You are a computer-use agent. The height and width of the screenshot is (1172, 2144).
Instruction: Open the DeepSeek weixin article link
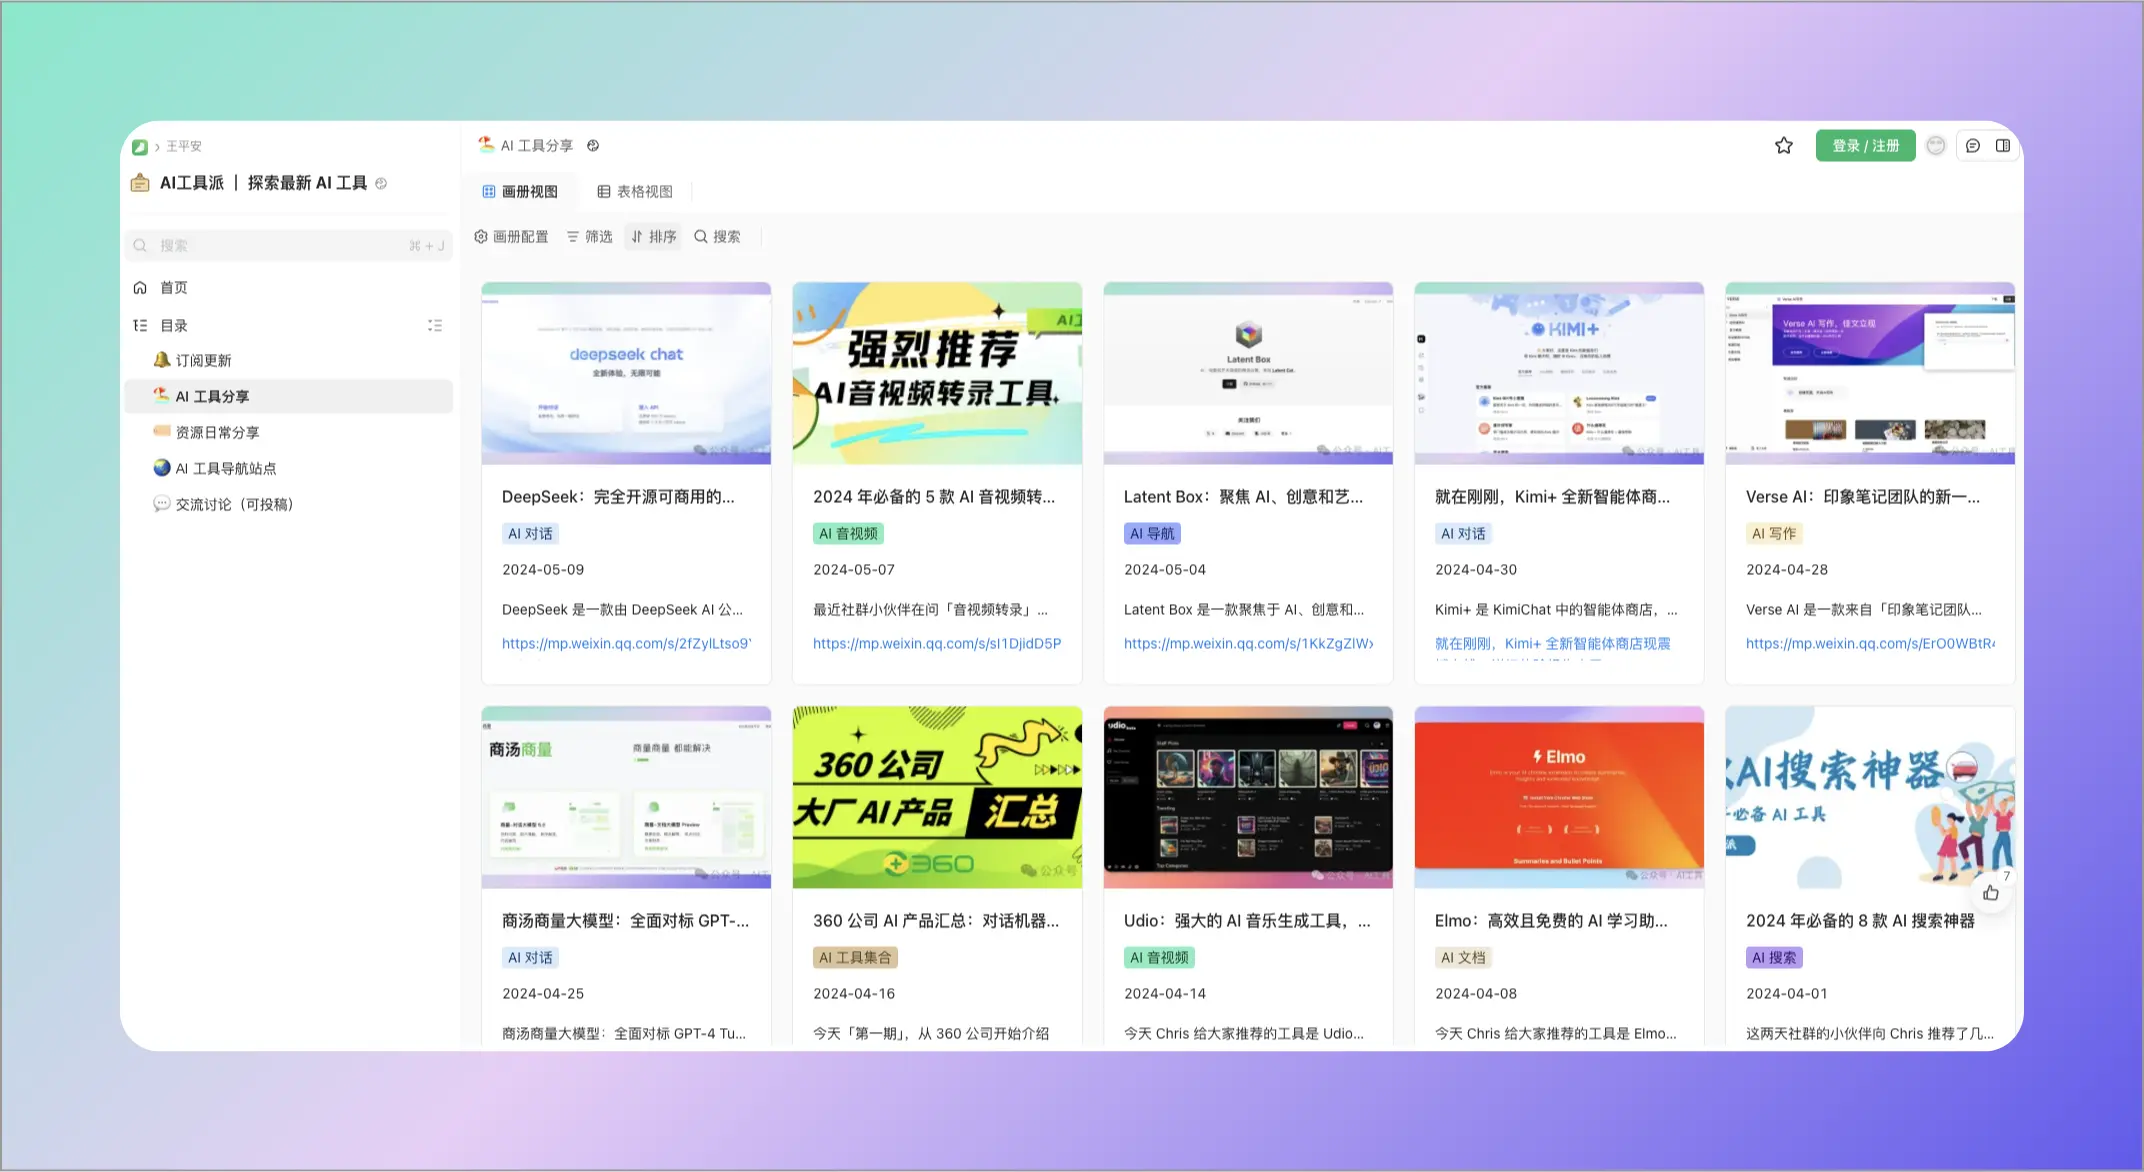pos(626,644)
